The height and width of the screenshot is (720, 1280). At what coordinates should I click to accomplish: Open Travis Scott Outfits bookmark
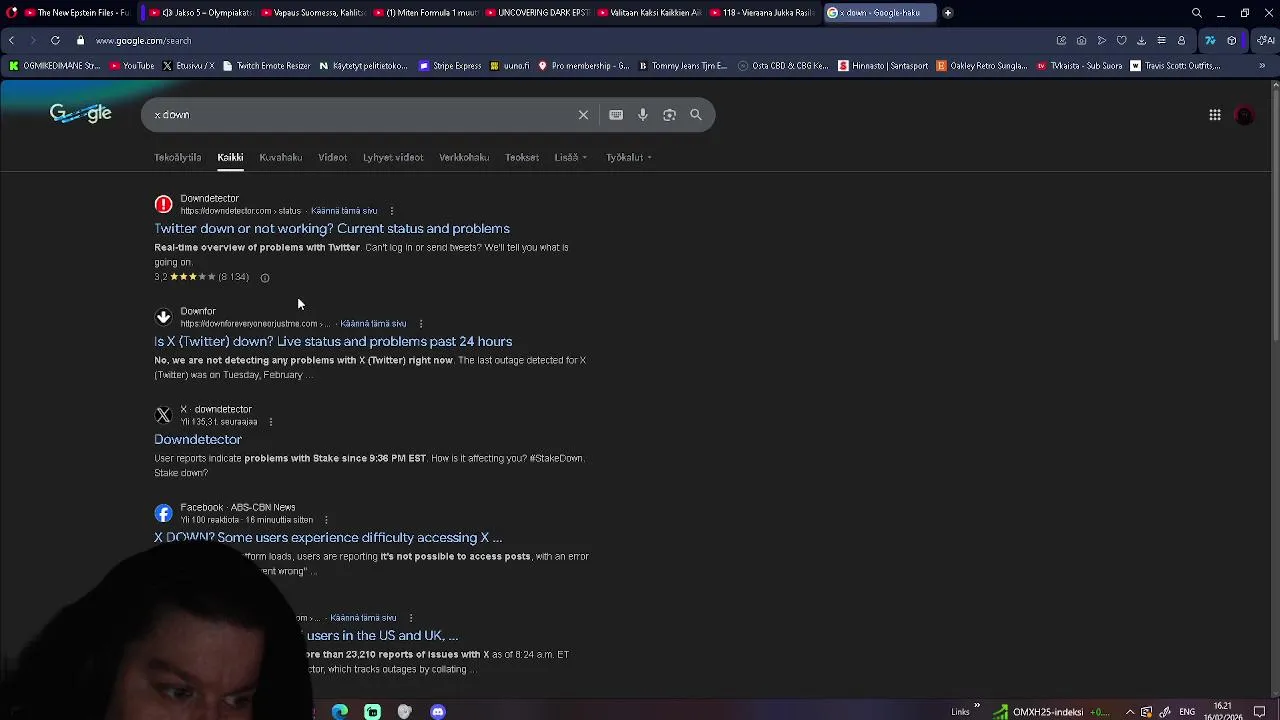[1175, 66]
